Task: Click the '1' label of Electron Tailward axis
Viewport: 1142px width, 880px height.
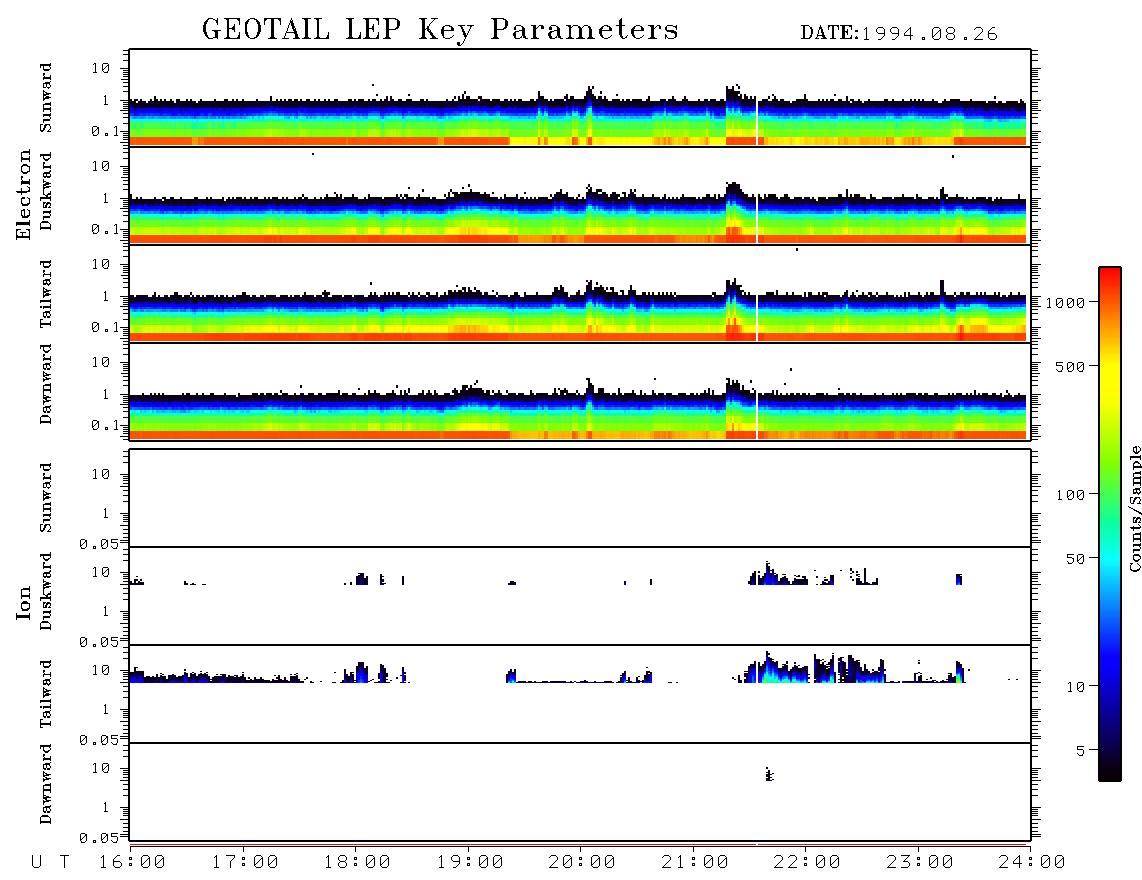Action: [x=106, y=296]
